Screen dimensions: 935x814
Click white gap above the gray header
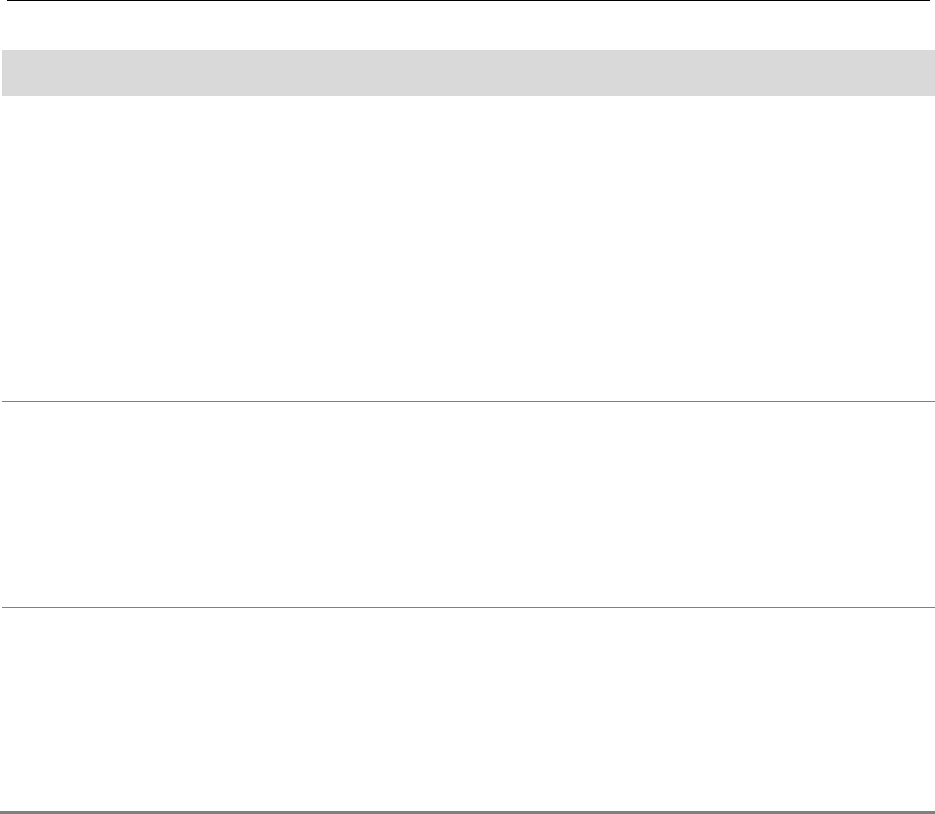click(x=467, y=26)
